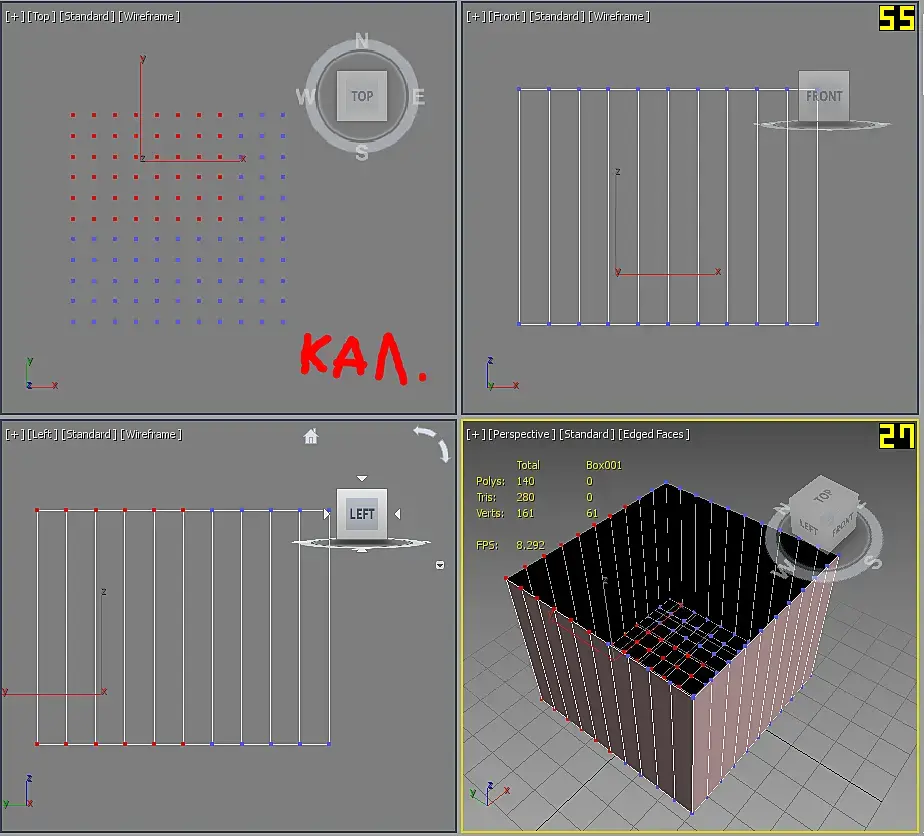
Task: Open [Standard] menu in Perspective viewport
Action: click(586, 434)
